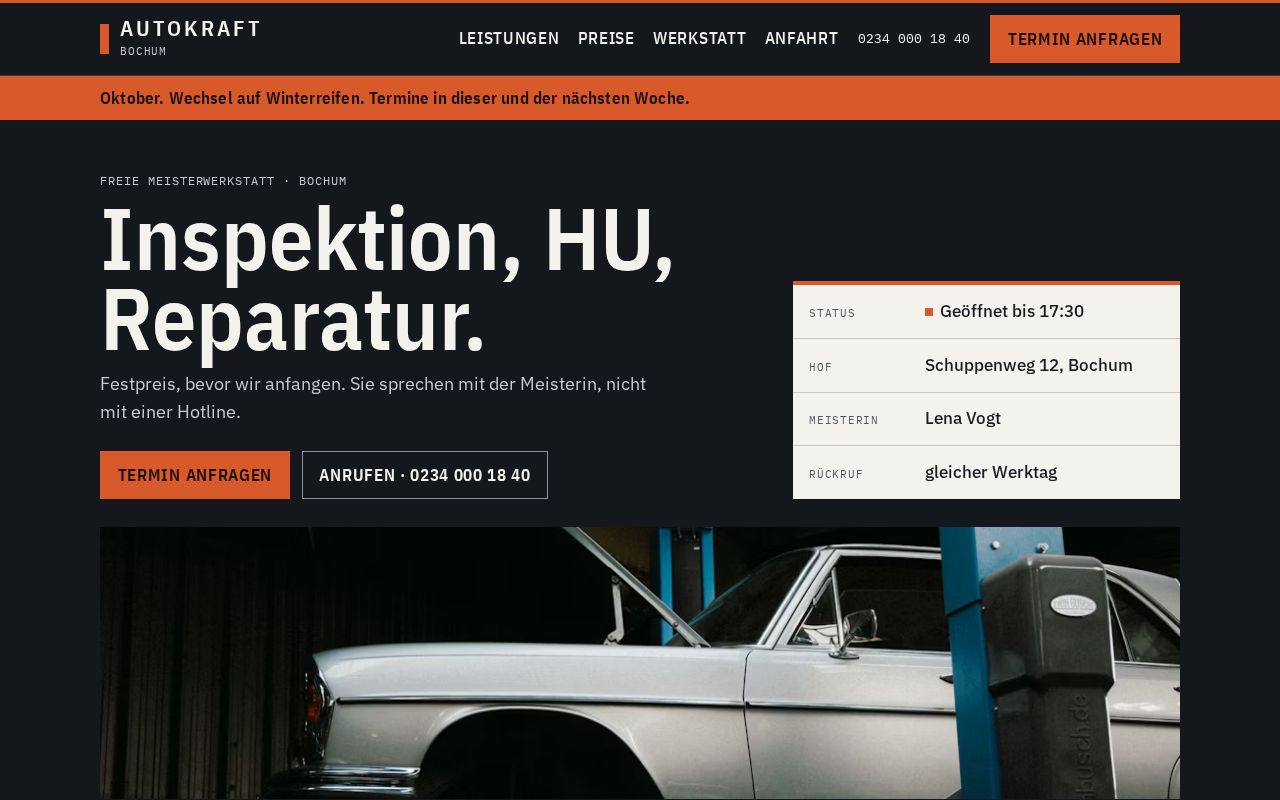Click the HOF row label
The height and width of the screenshot is (800, 1280).
[821, 367]
